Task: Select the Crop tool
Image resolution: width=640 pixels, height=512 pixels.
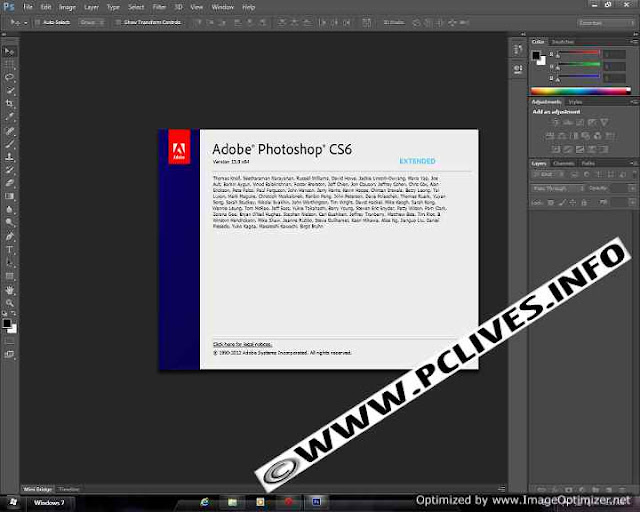Action: (x=9, y=104)
